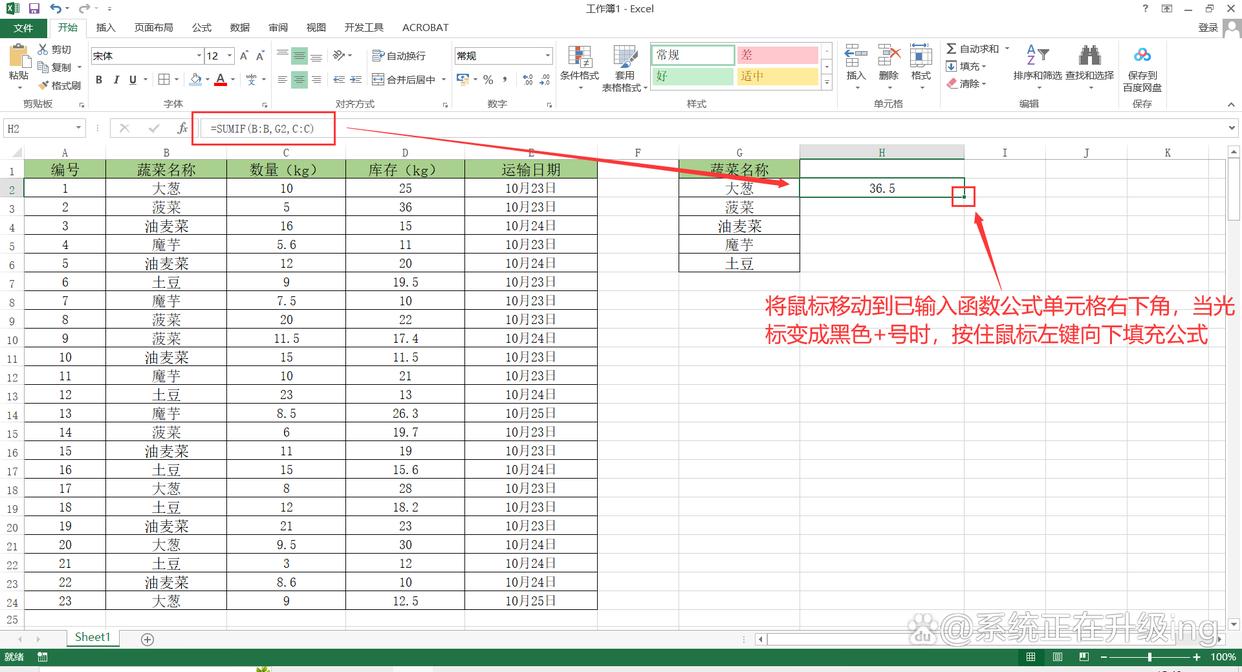Toggle middle vertical alignment

(x=300, y=56)
